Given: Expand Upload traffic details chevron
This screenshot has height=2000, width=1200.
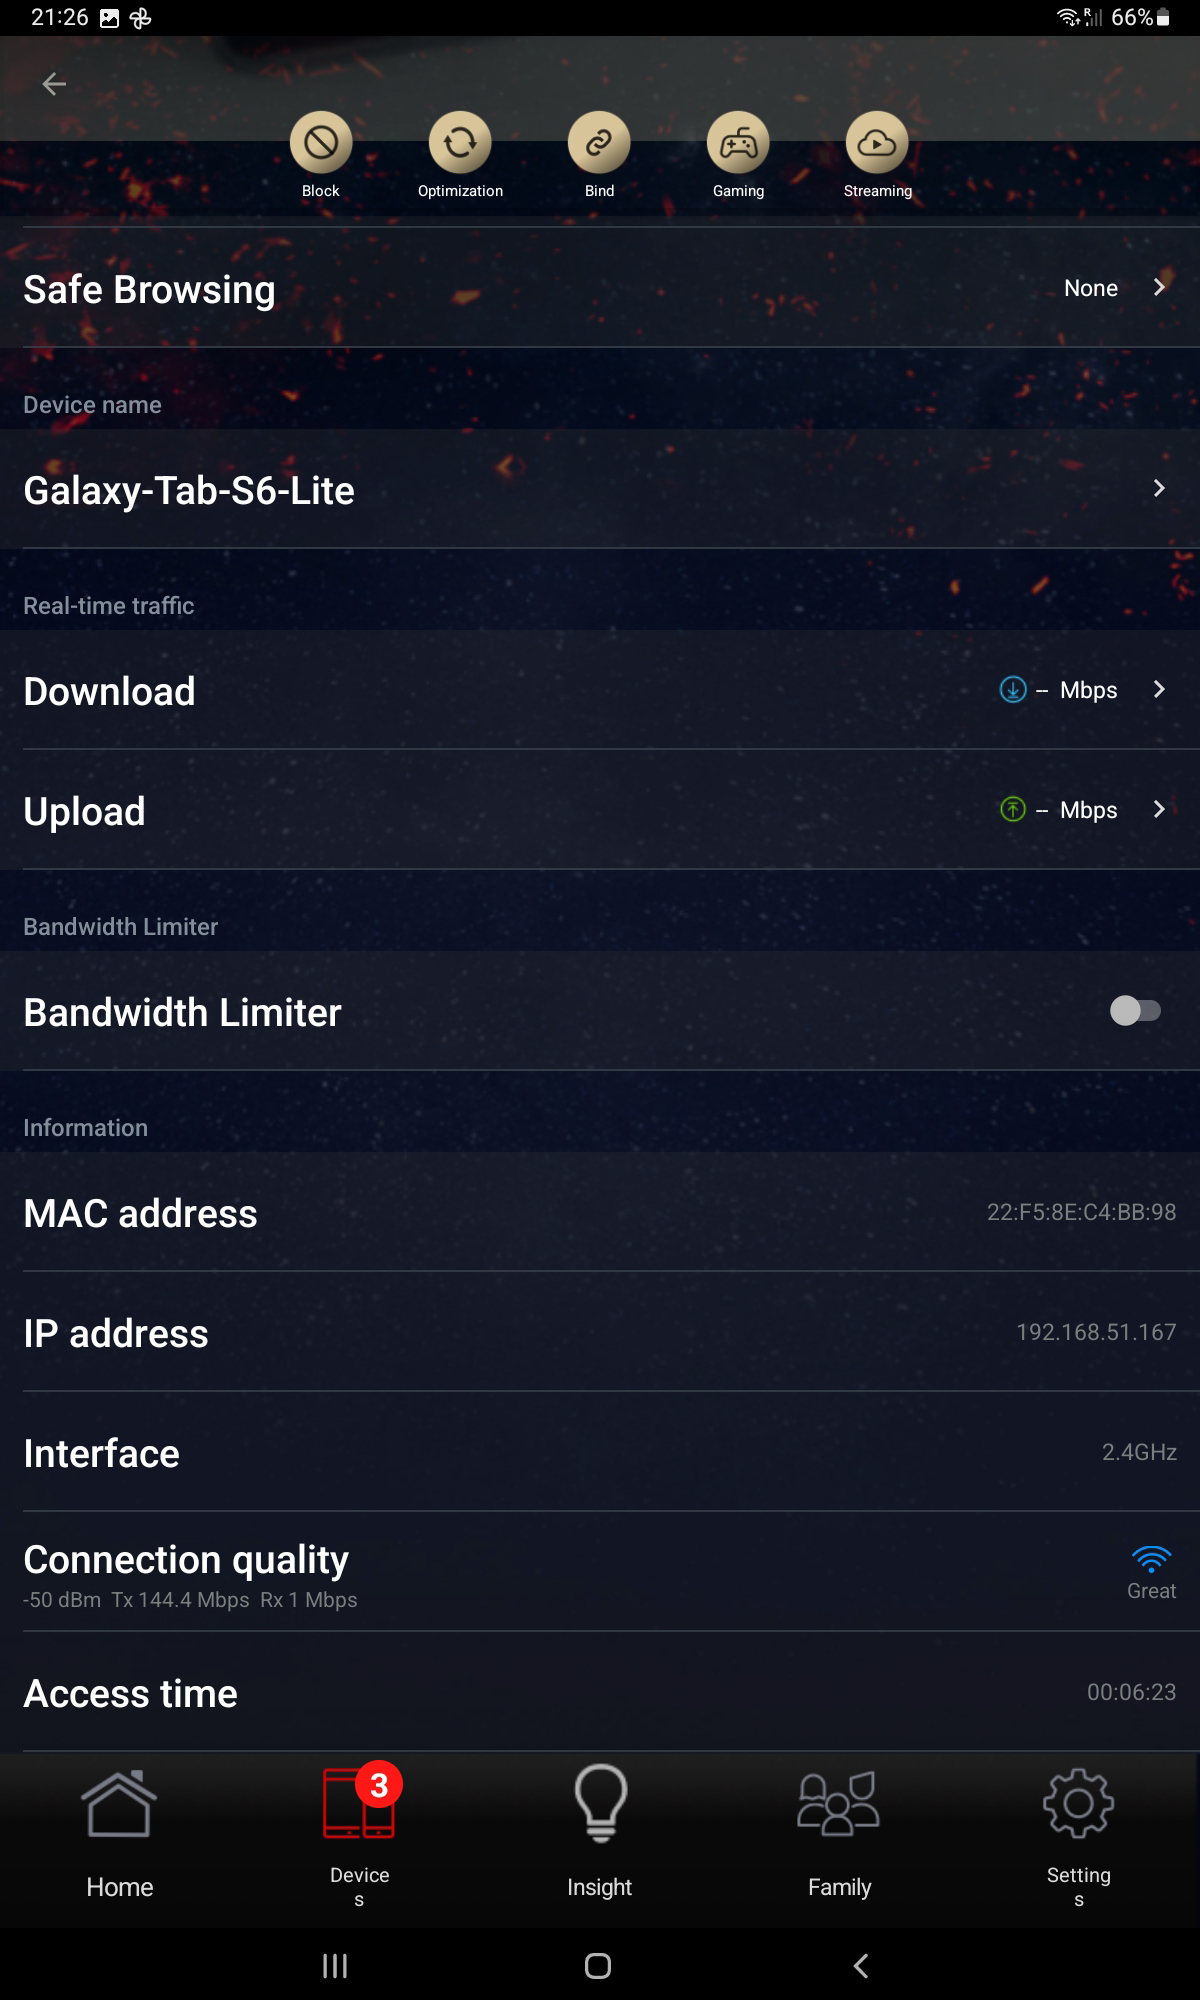Looking at the screenshot, I should coord(1159,810).
